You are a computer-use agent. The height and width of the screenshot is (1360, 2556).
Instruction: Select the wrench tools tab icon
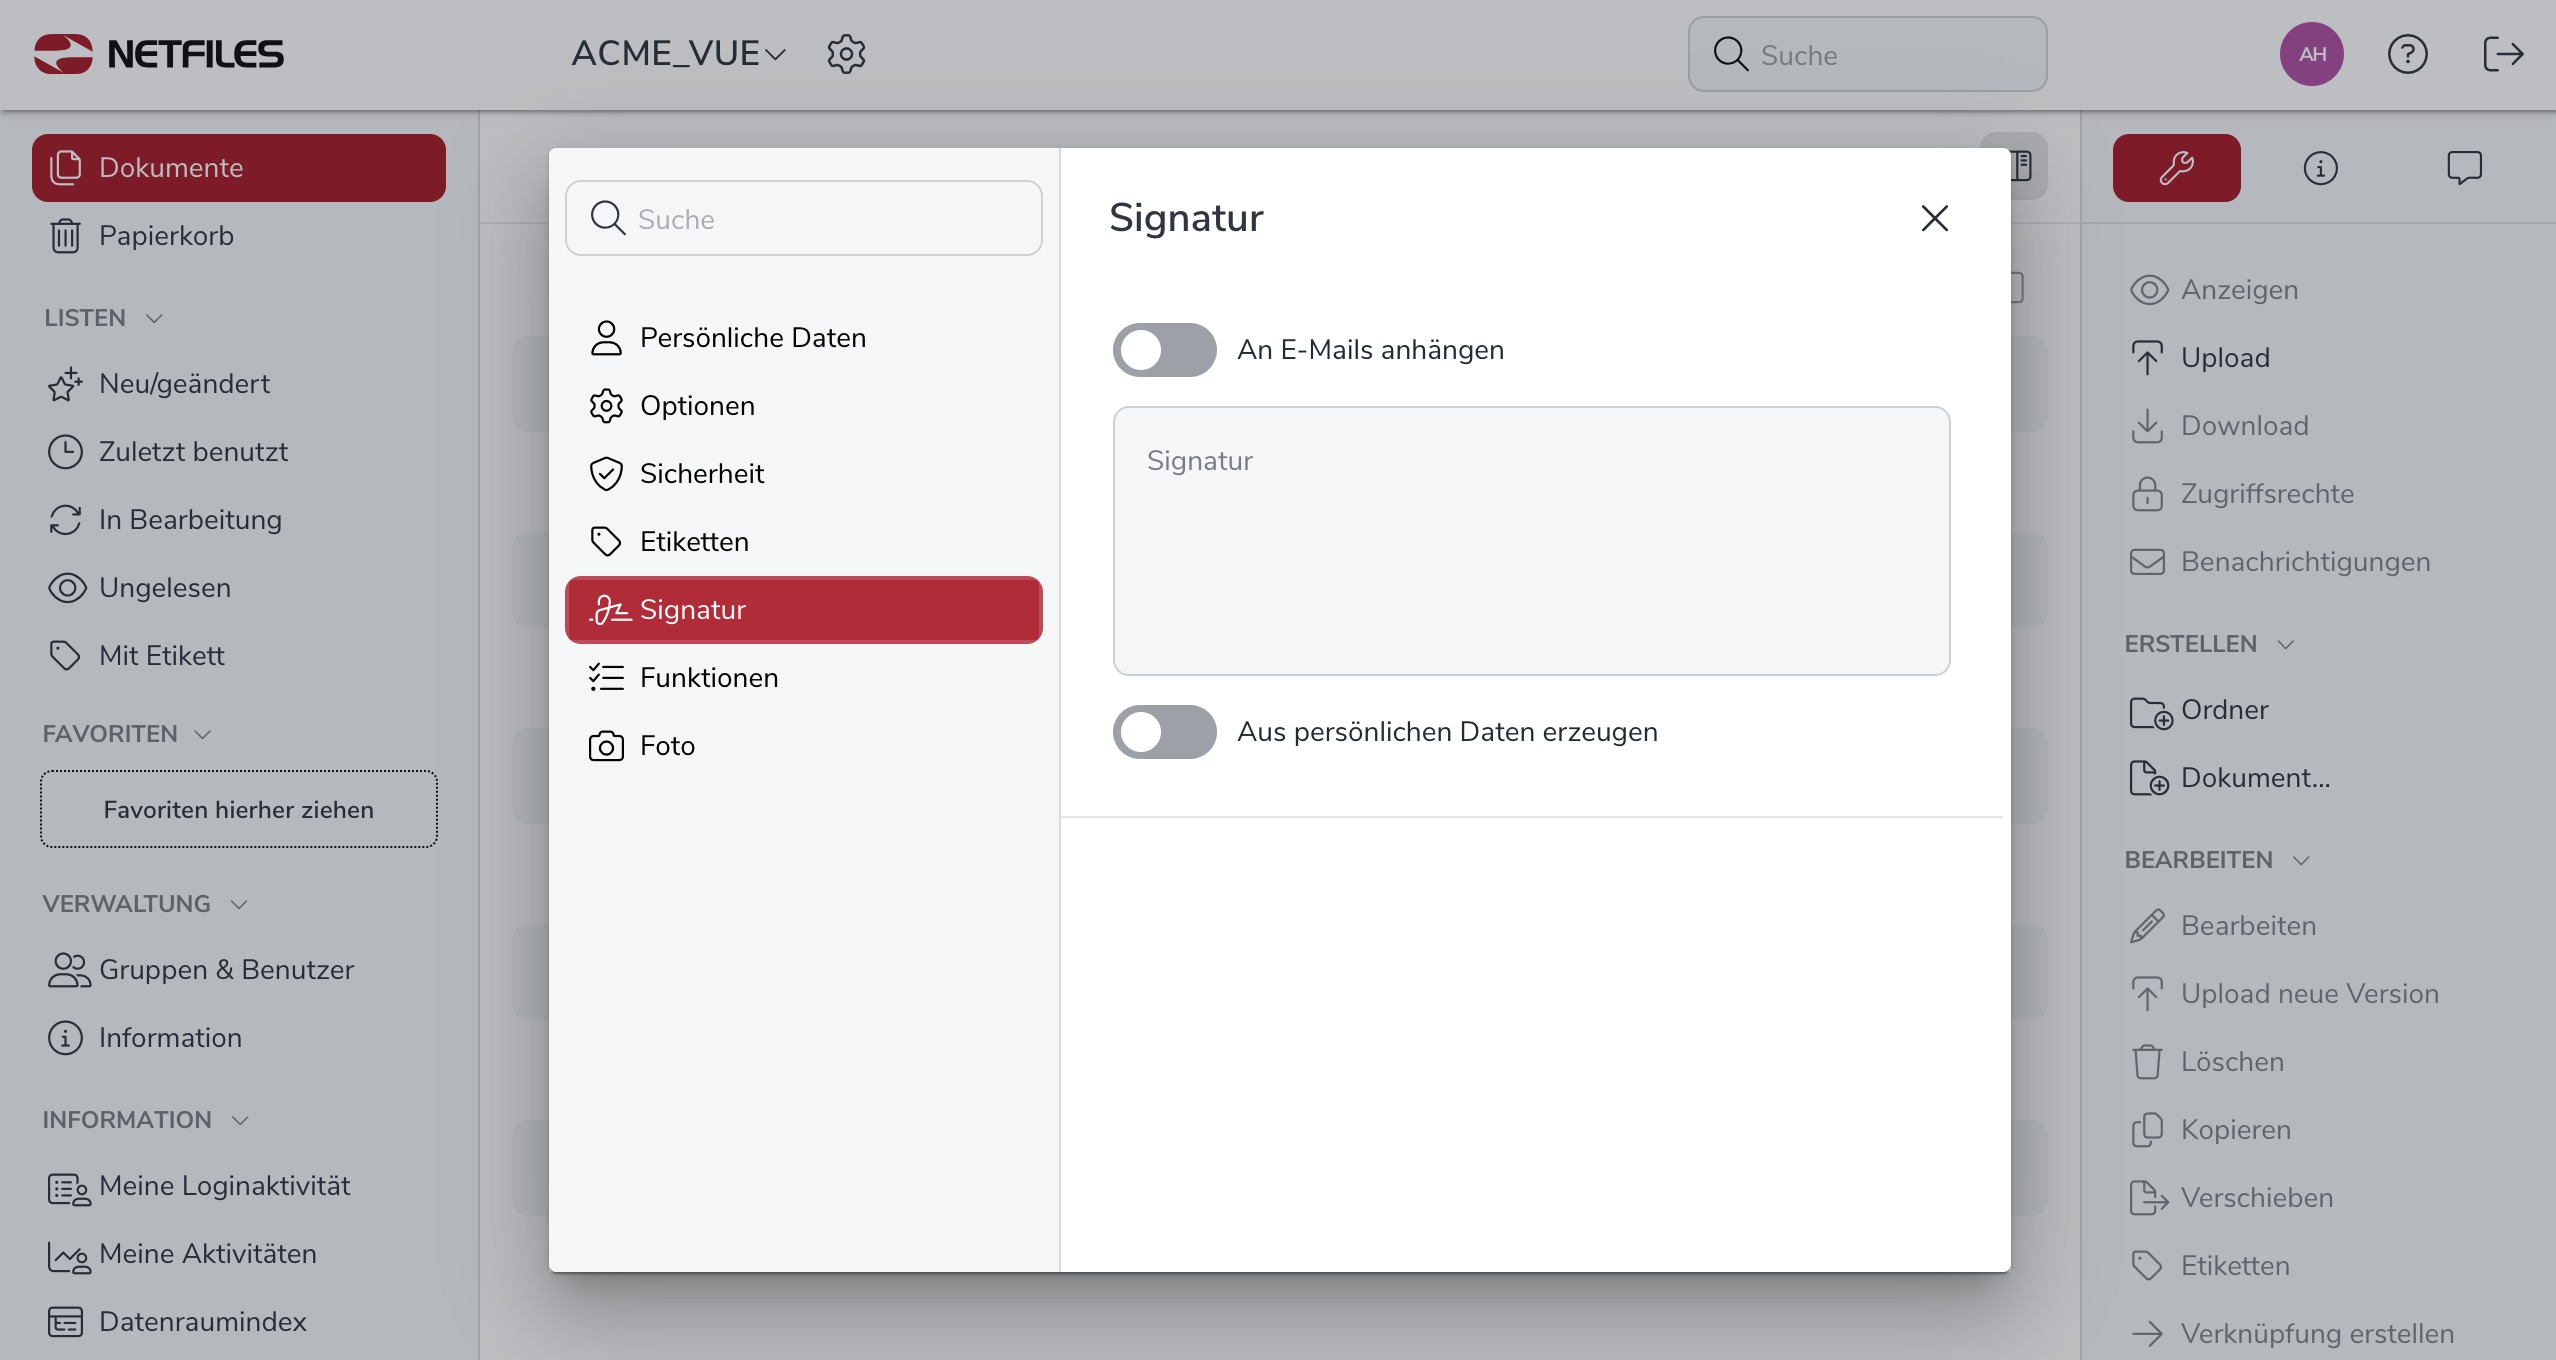(x=2176, y=168)
